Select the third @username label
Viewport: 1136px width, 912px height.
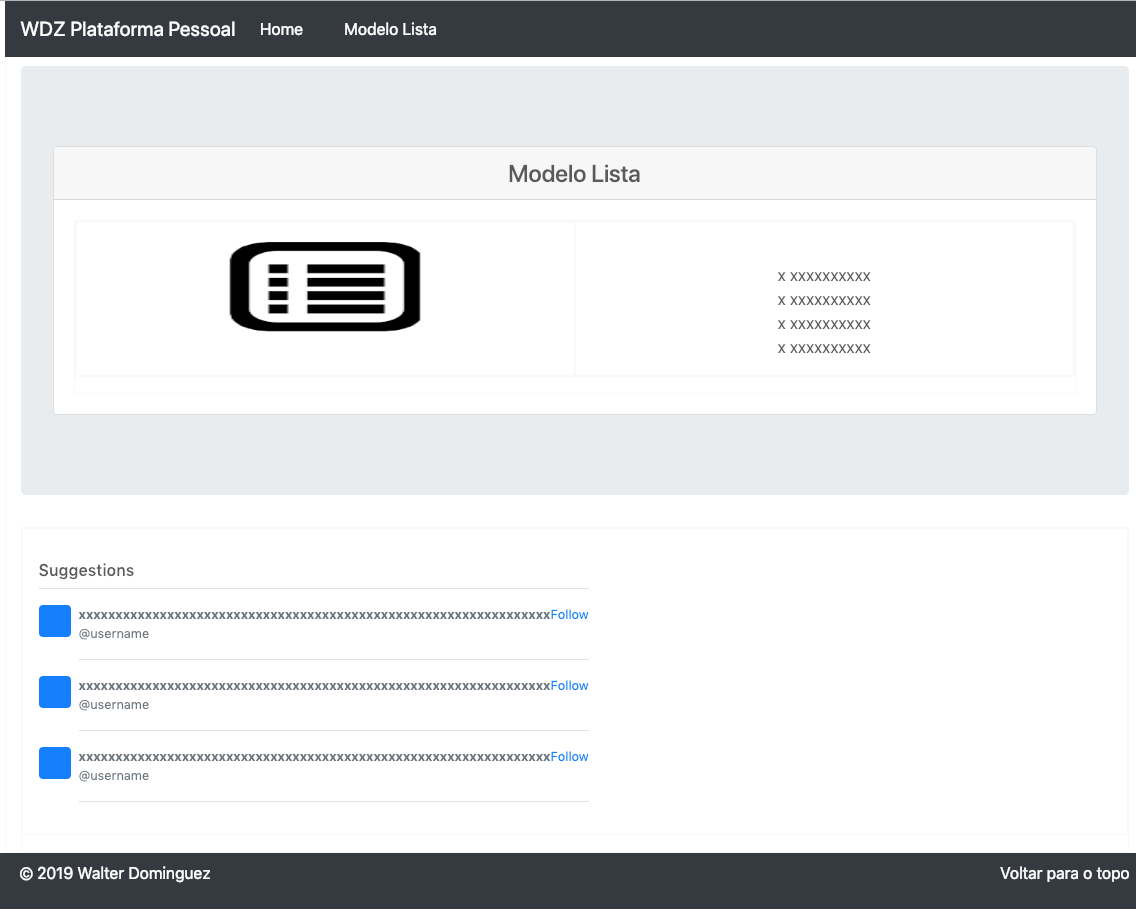[114, 776]
